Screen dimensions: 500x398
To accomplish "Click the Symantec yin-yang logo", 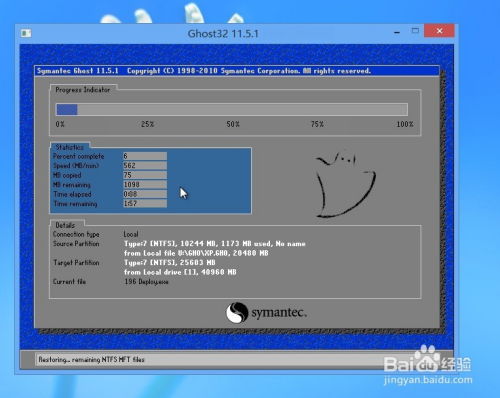I will (237, 313).
